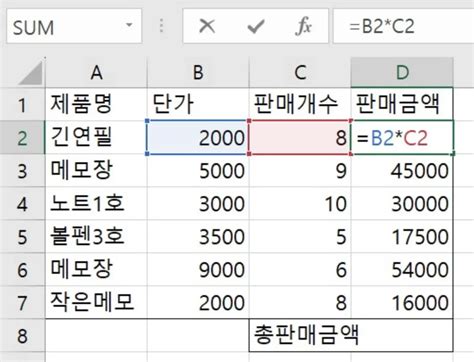Click the formula bar showing =B2*C2
The image size is (474, 362).
point(403,26)
